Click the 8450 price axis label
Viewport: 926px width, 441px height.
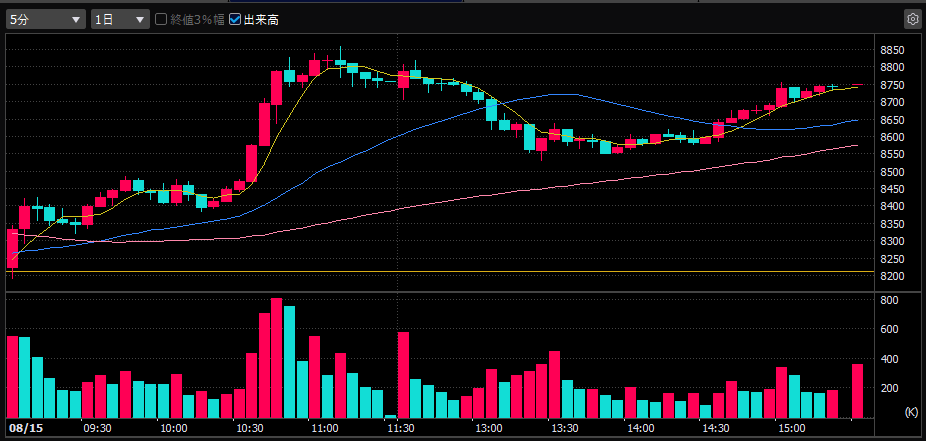point(892,189)
